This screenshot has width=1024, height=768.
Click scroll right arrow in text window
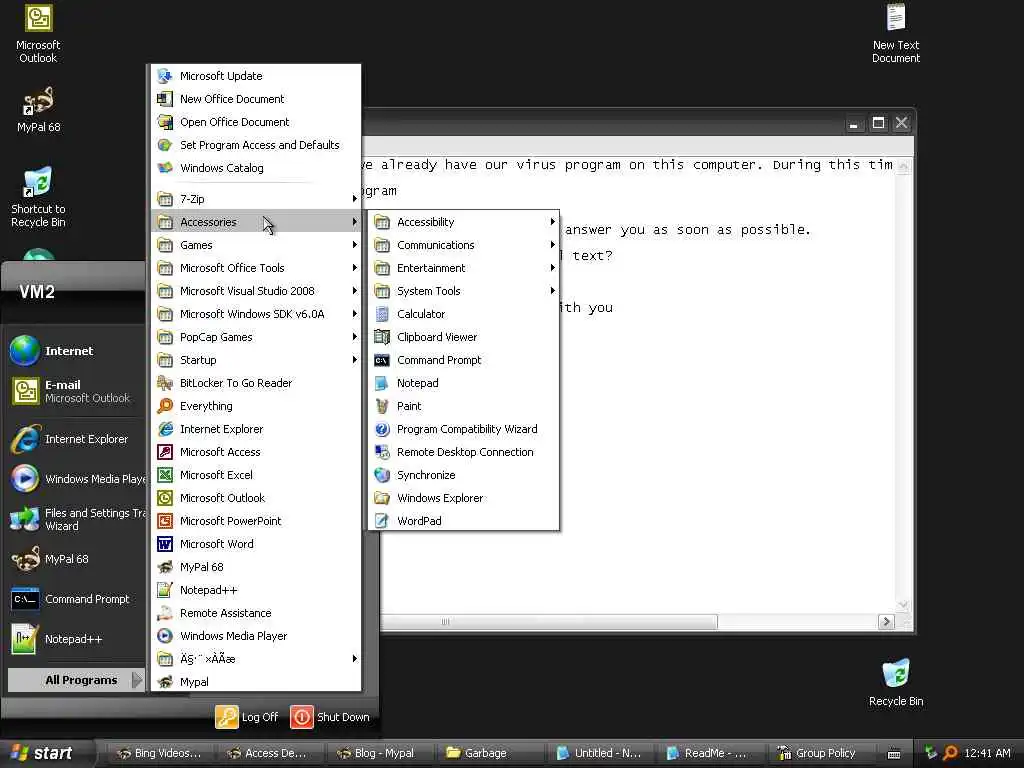click(886, 622)
